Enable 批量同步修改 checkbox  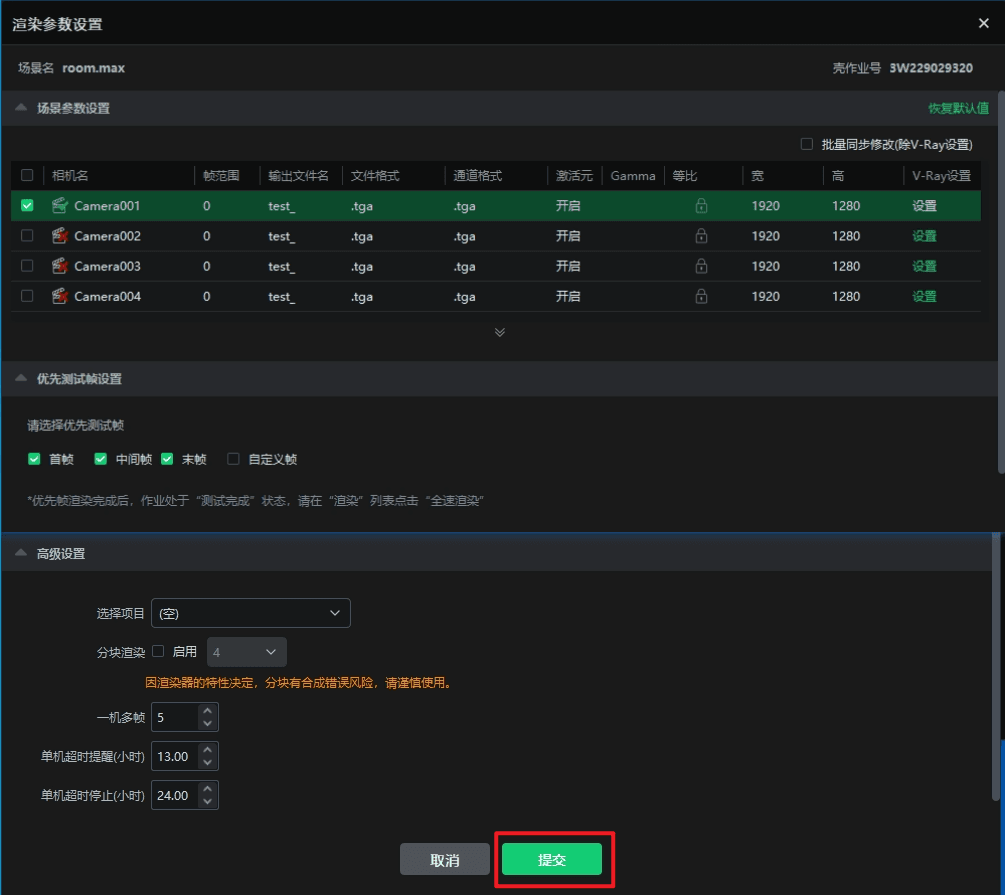(806, 144)
